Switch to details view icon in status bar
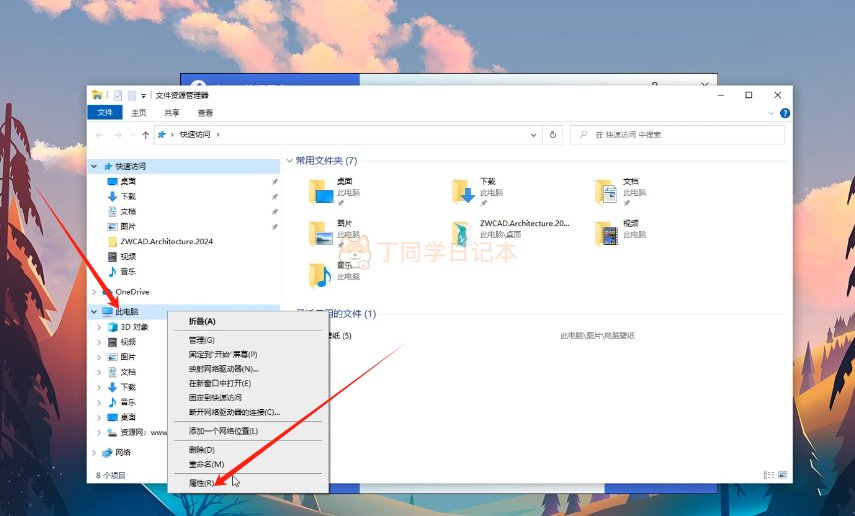Image resolution: width=855 pixels, height=516 pixels. [769, 475]
